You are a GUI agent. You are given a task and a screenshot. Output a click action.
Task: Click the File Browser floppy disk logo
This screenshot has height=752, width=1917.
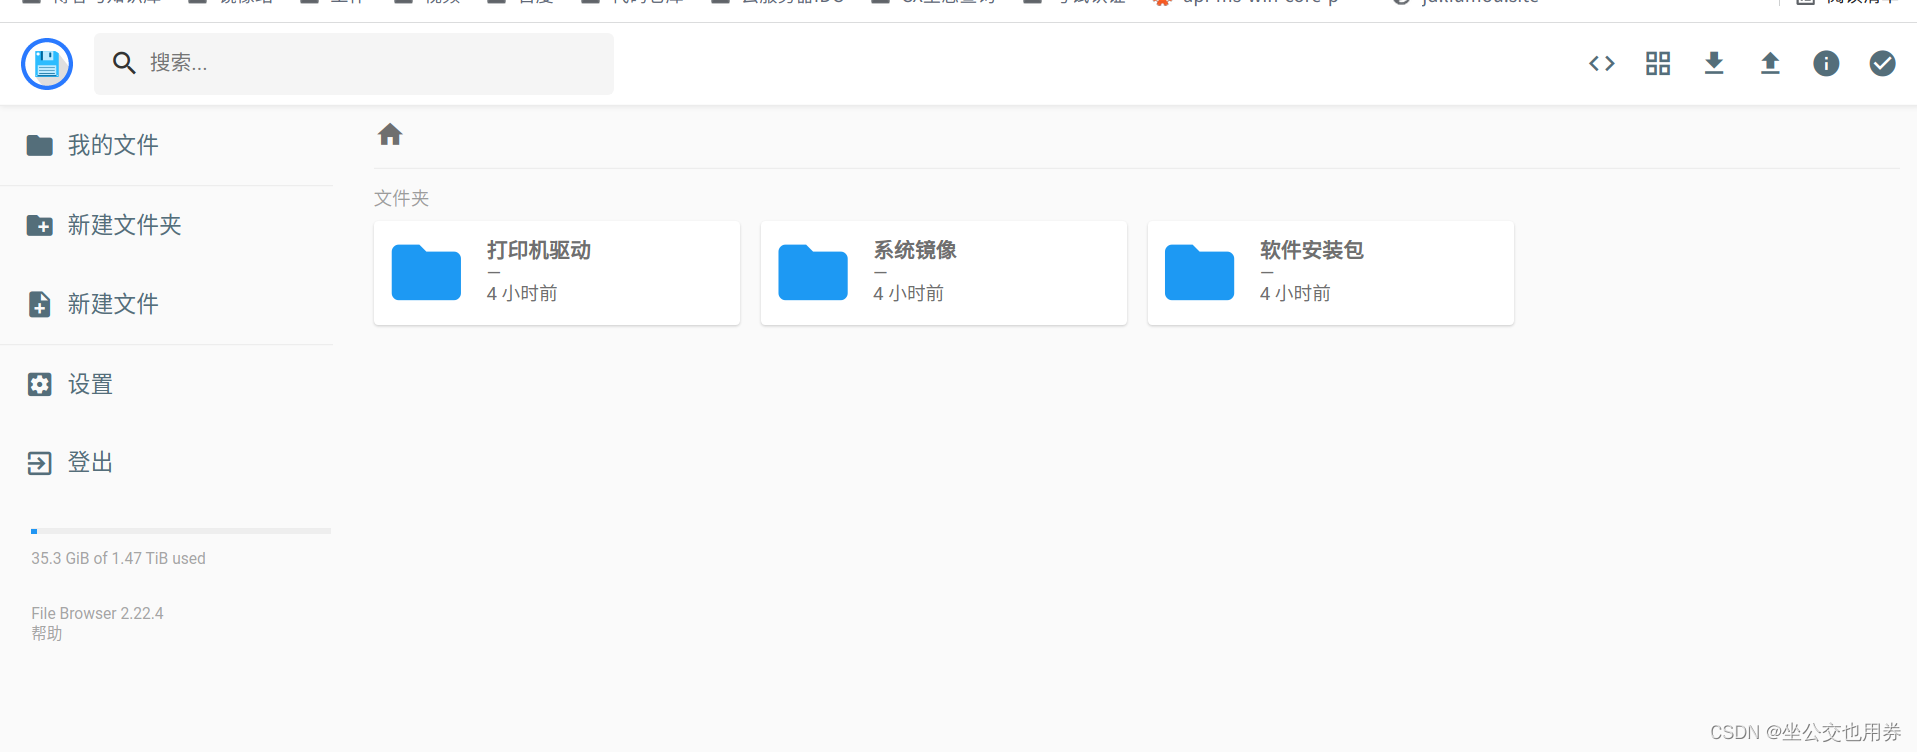[x=47, y=64]
